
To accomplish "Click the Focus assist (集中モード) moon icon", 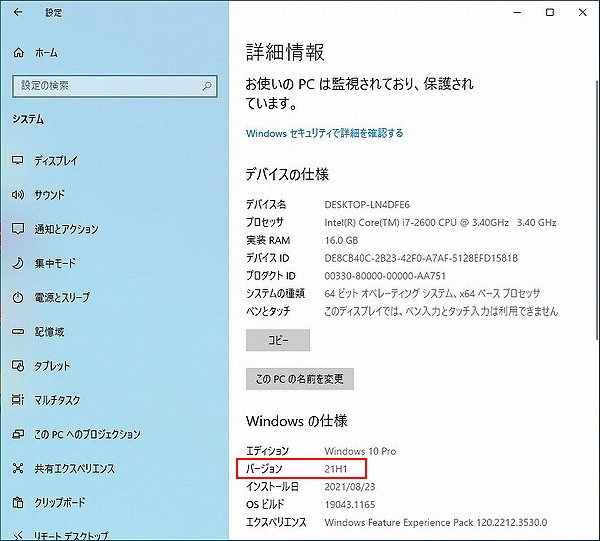I will pos(18,263).
